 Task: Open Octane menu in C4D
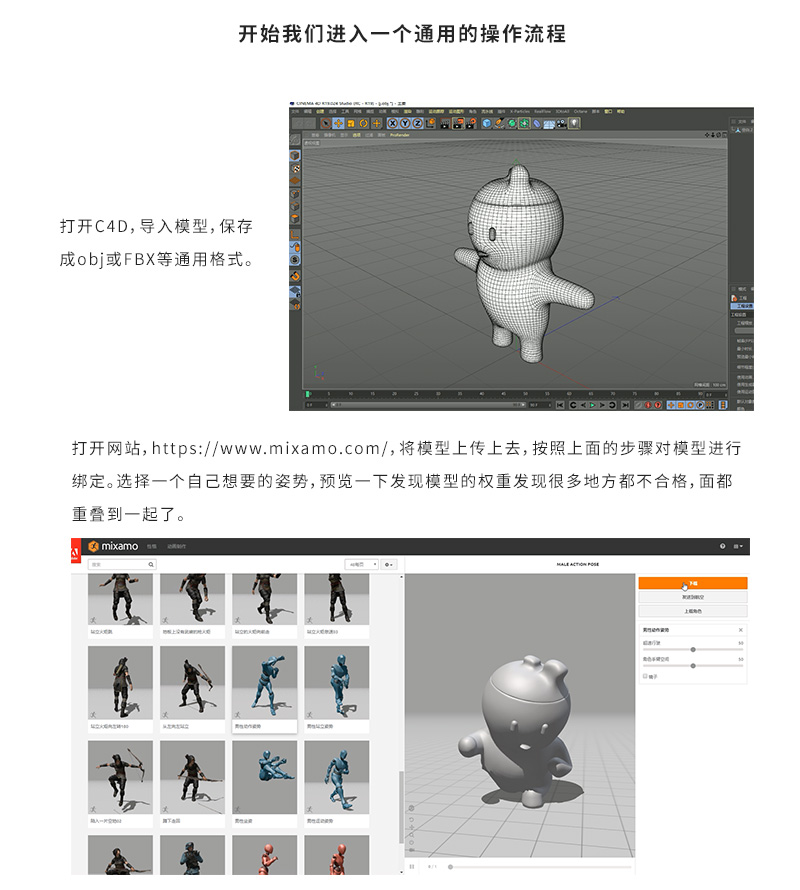(x=580, y=111)
